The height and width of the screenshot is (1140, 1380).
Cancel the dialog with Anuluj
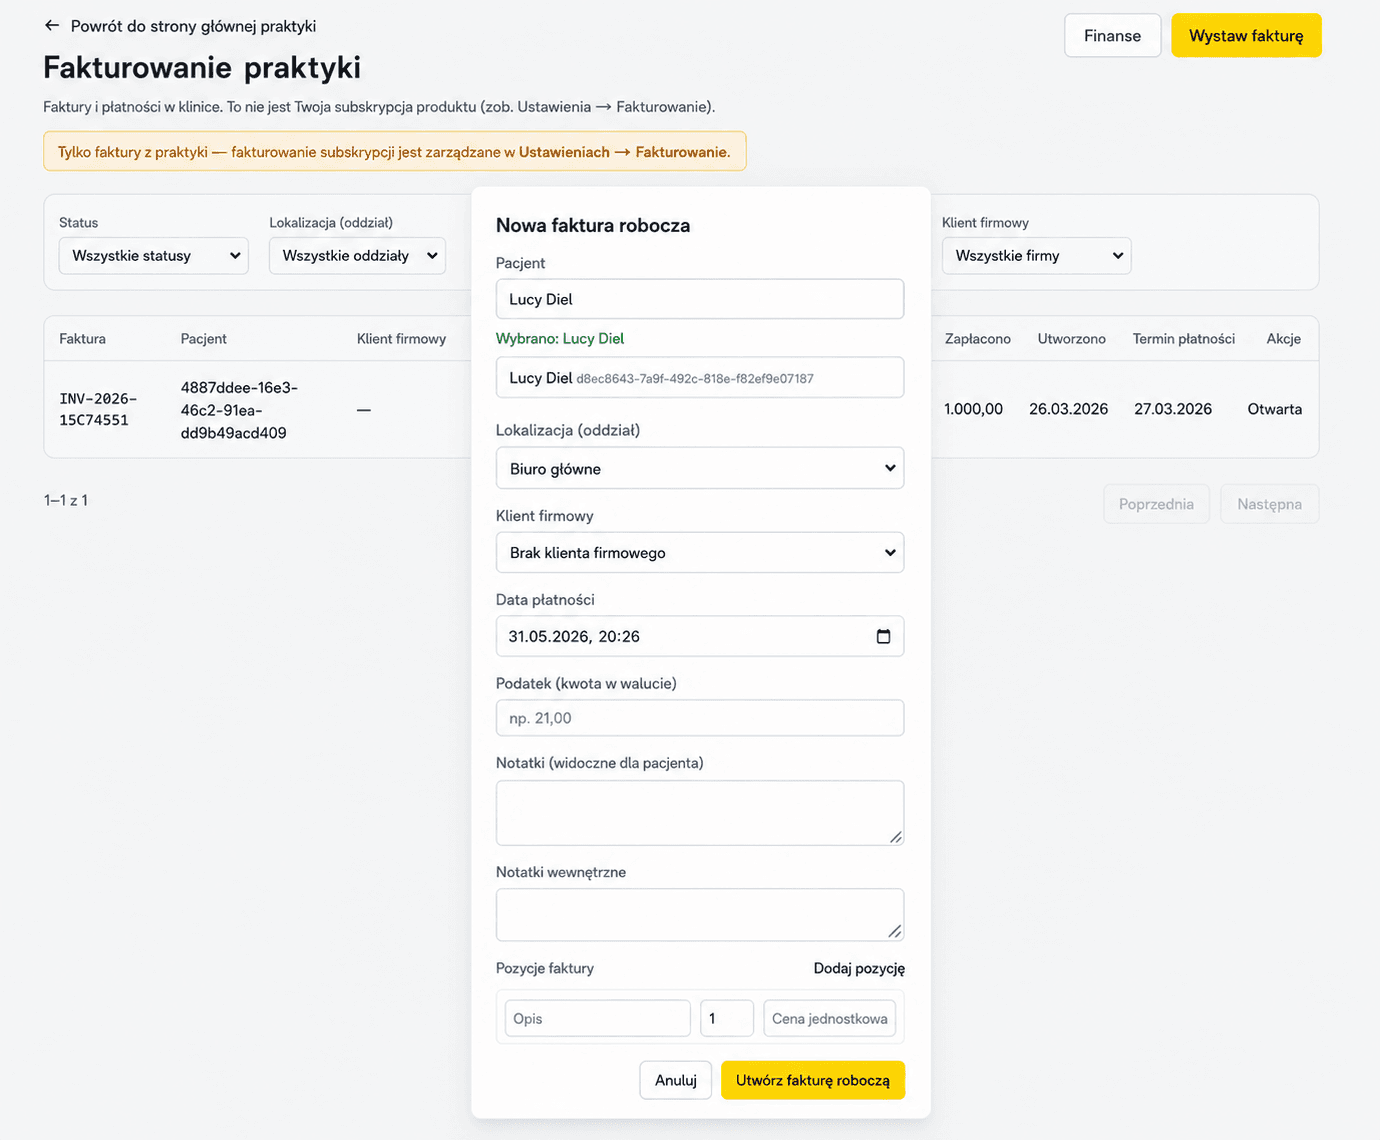(x=676, y=1080)
